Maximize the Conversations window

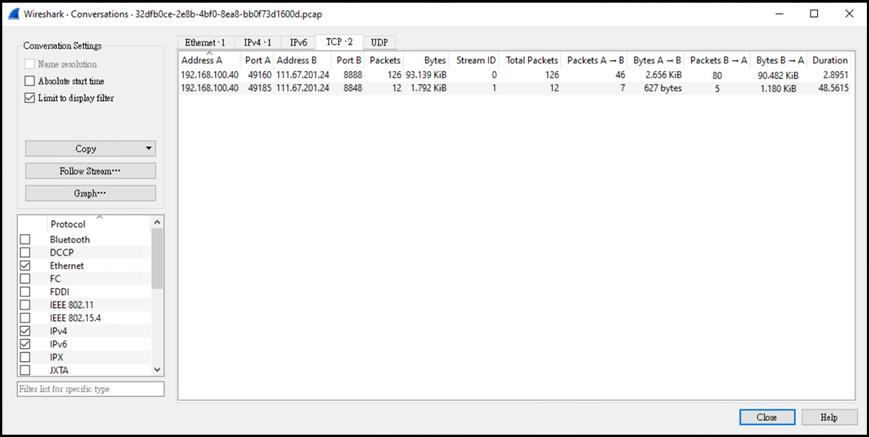(814, 14)
